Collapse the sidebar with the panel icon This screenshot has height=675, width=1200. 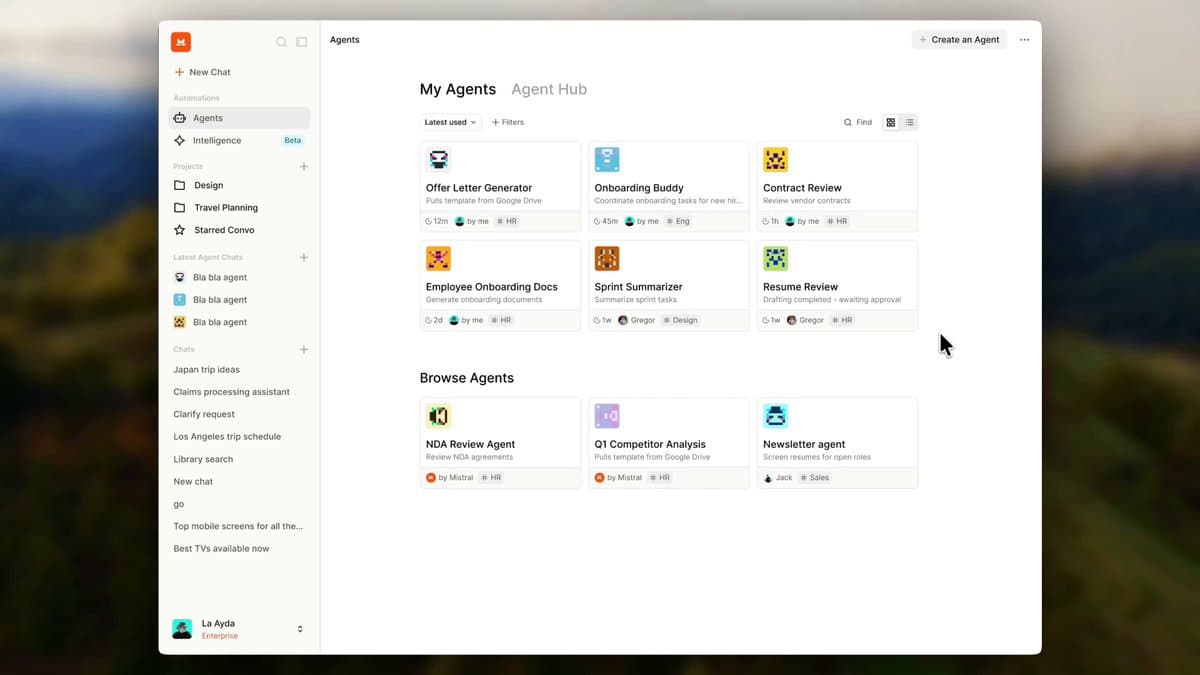[x=301, y=42]
